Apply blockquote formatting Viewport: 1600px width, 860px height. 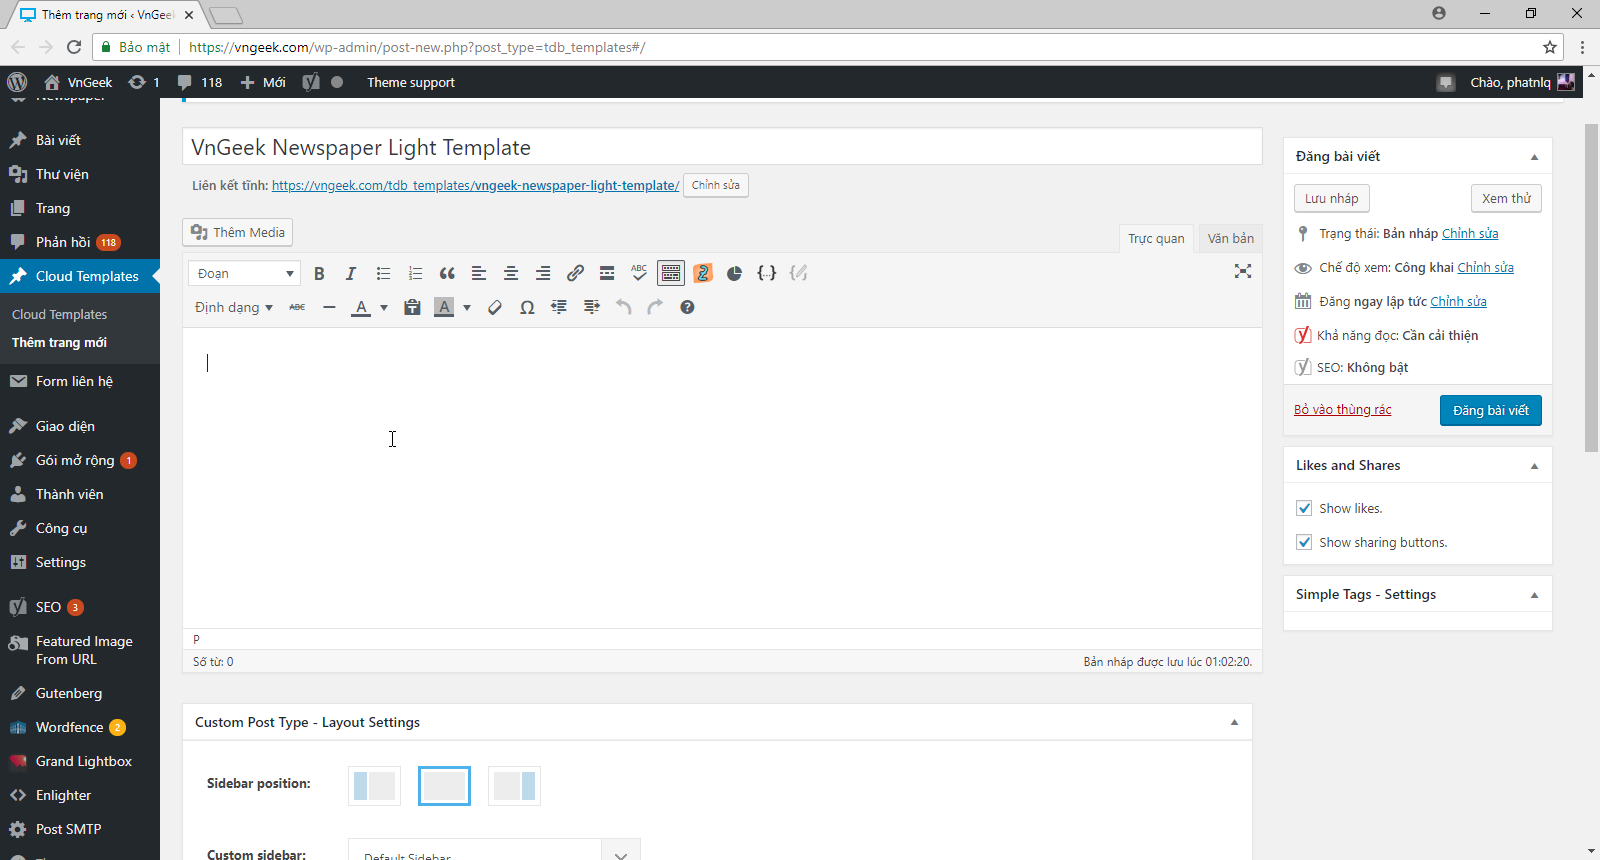click(x=447, y=273)
